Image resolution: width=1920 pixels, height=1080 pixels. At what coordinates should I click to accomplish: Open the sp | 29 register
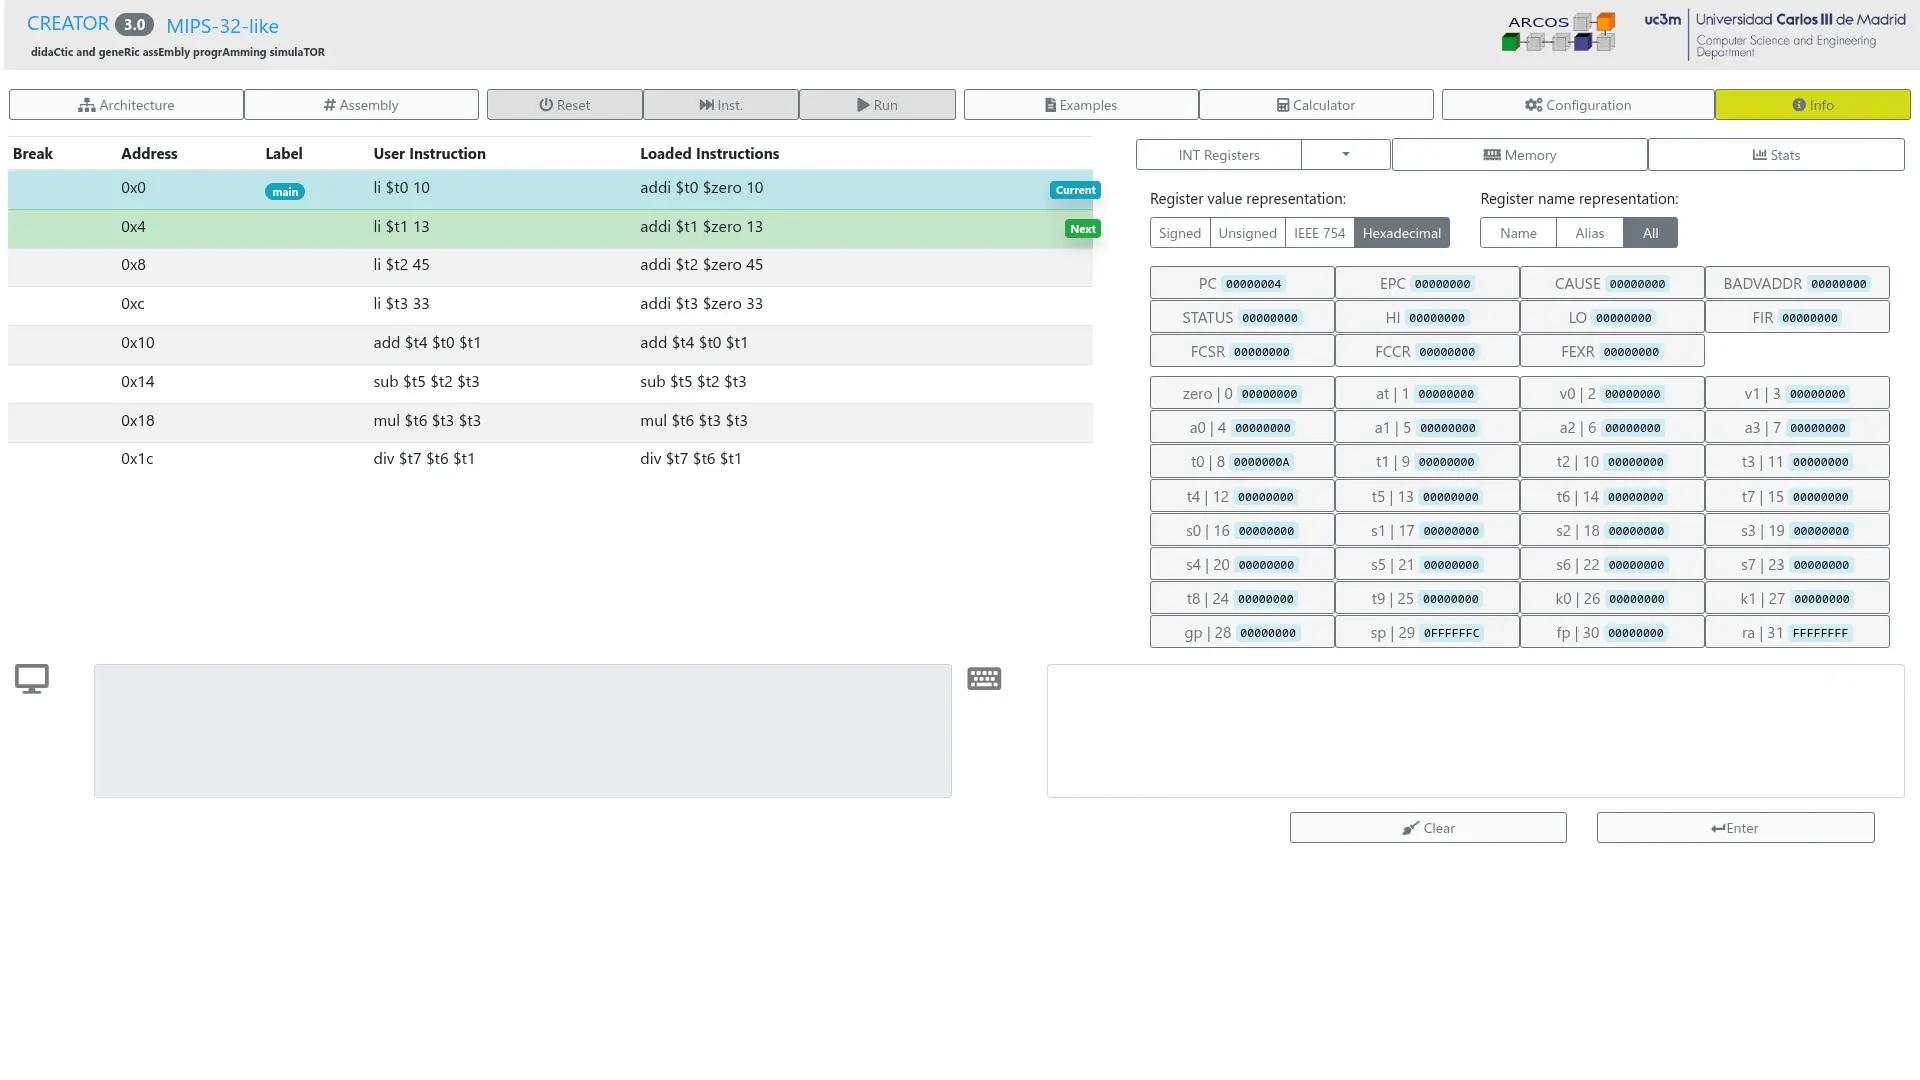click(x=1427, y=632)
